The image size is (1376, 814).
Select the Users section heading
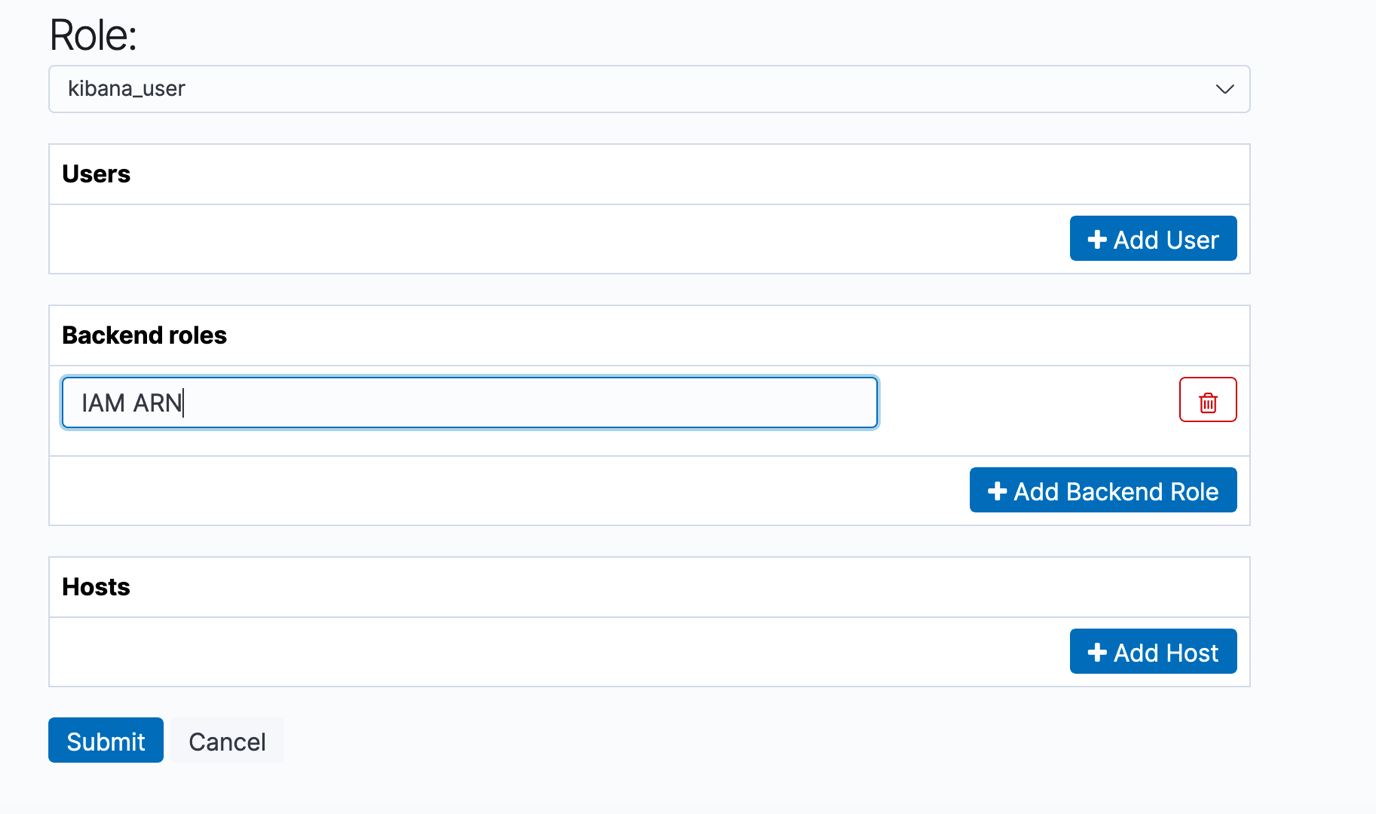[x=96, y=174]
